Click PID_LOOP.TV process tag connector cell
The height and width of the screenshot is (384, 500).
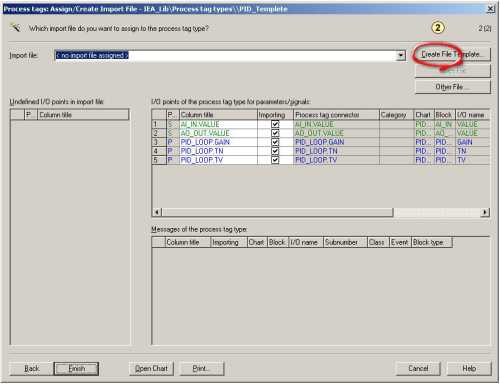[336, 160]
